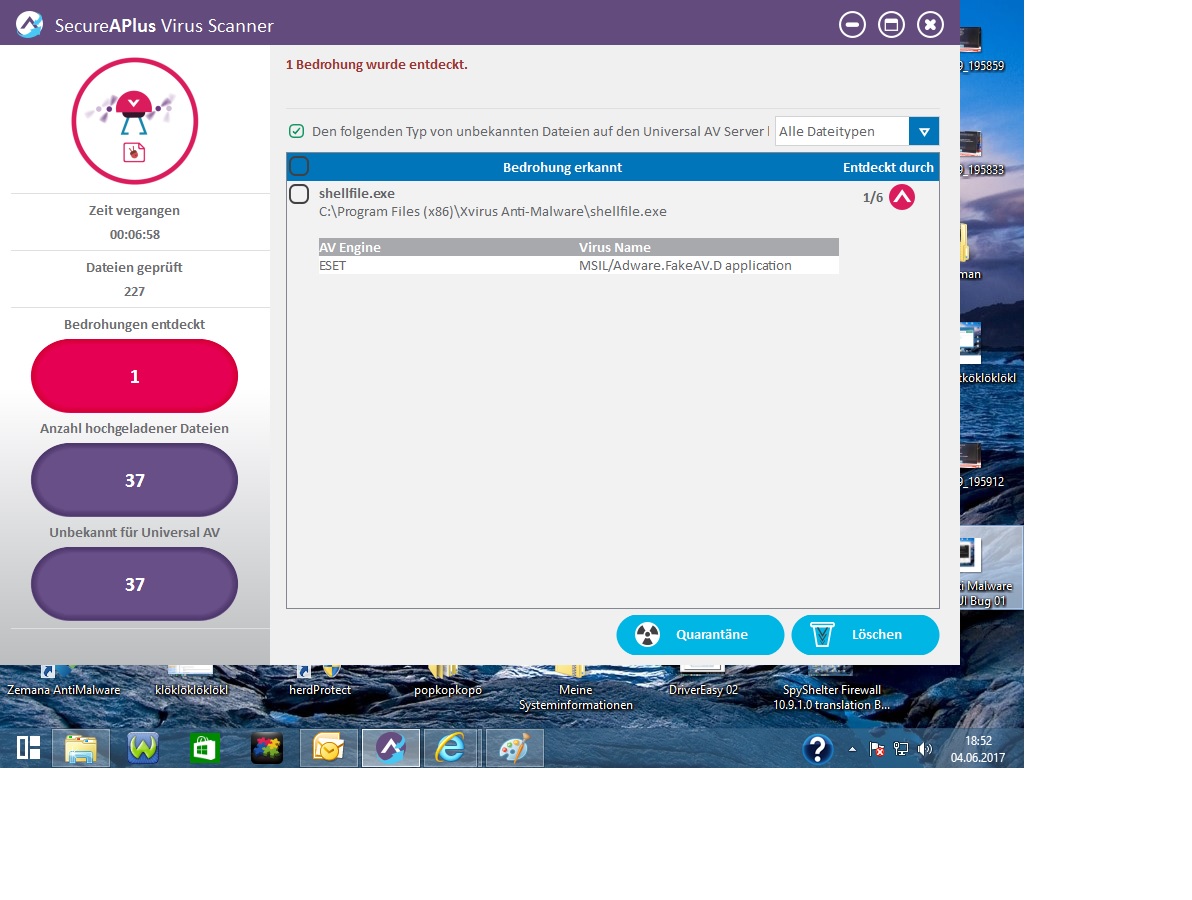This screenshot has height=900, width=1192.
Task: Open the klöklöklökl desktop item
Action: (x=192, y=683)
